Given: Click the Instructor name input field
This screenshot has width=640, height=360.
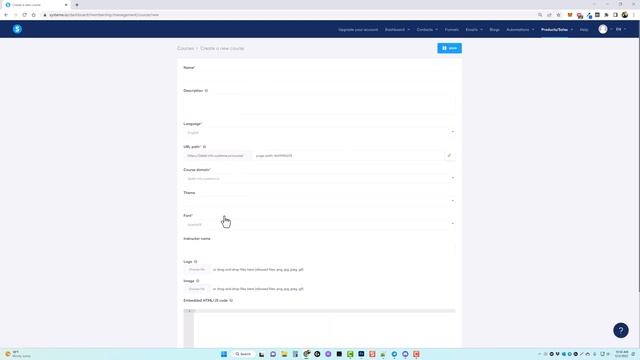Looking at the screenshot, I should (320, 249).
